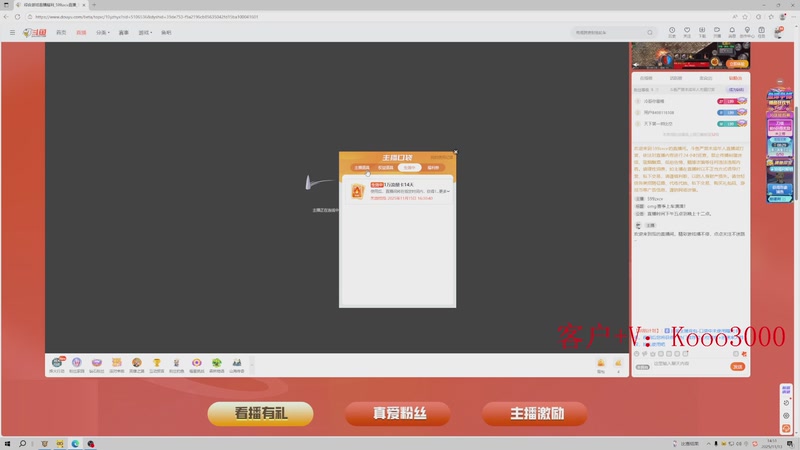This screenshot has height=450, width=800.
Task: Open the game ad thumbnail above chat
Action: [690, 56]
